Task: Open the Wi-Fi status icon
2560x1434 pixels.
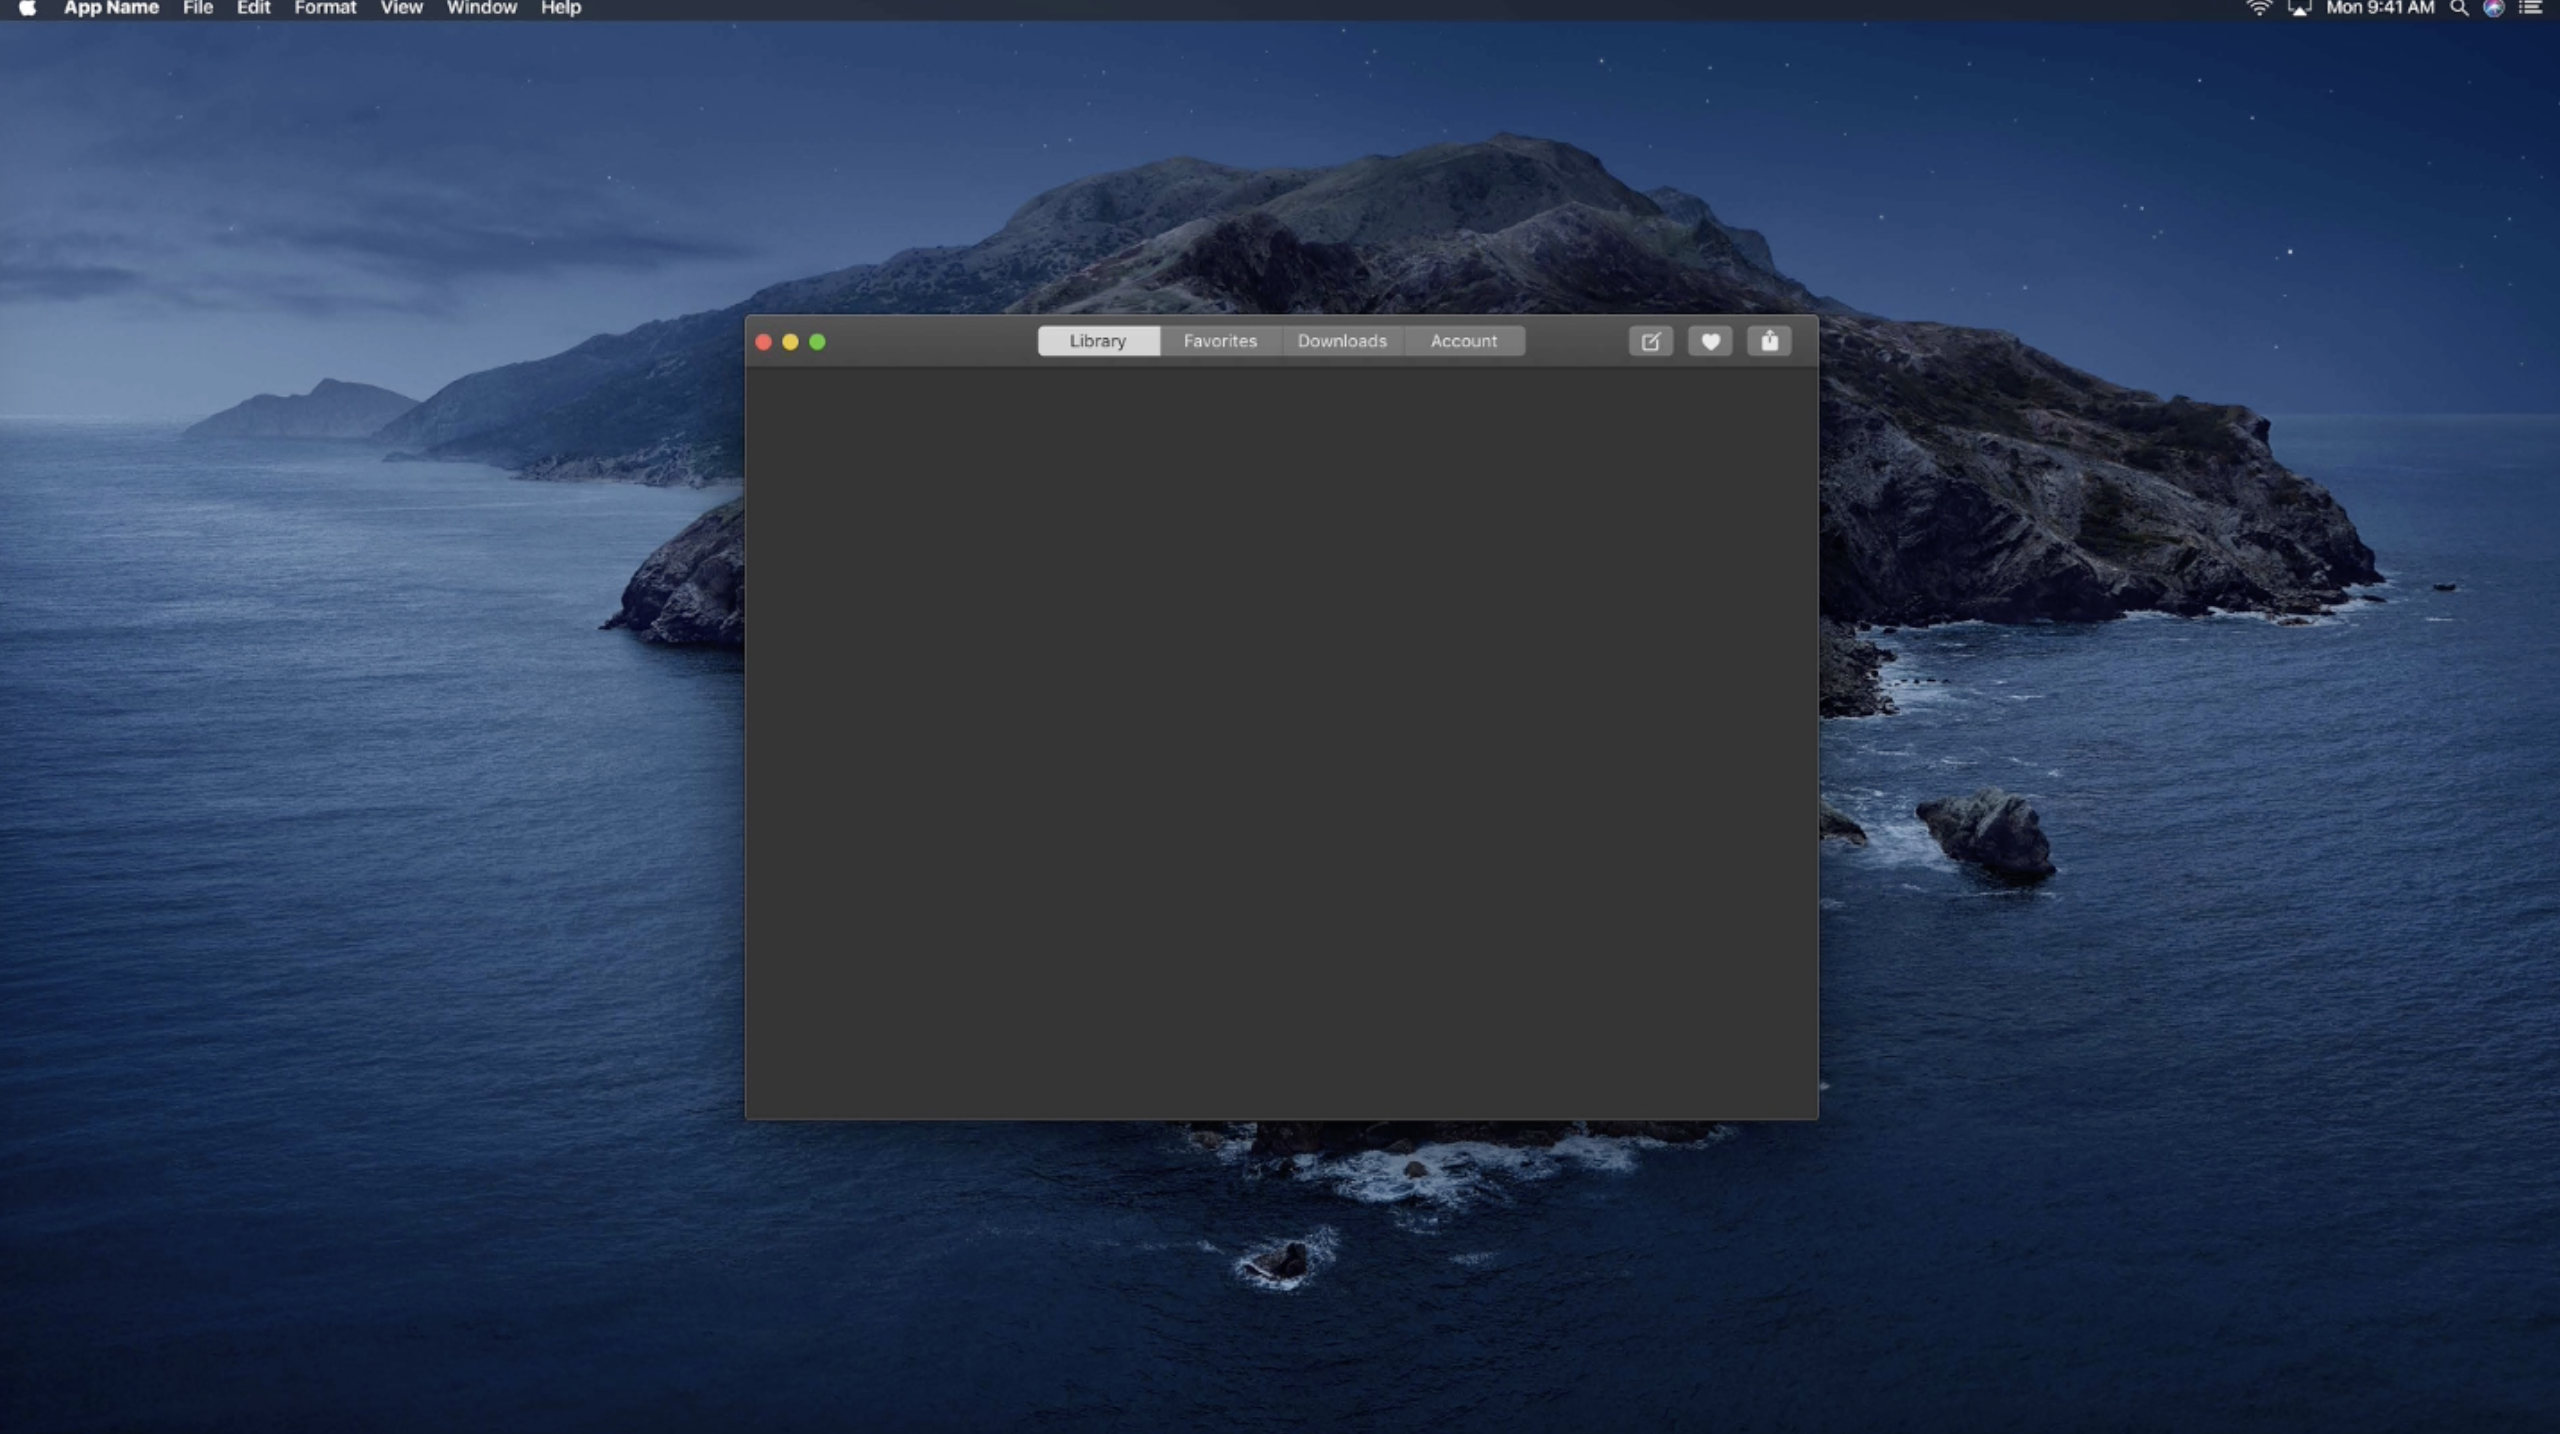Action: coord(2258,8)
